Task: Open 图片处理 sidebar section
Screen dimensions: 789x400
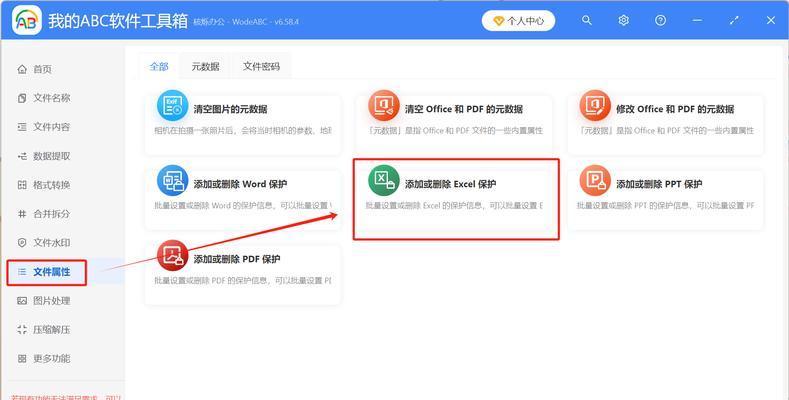Action: [51, 300]
